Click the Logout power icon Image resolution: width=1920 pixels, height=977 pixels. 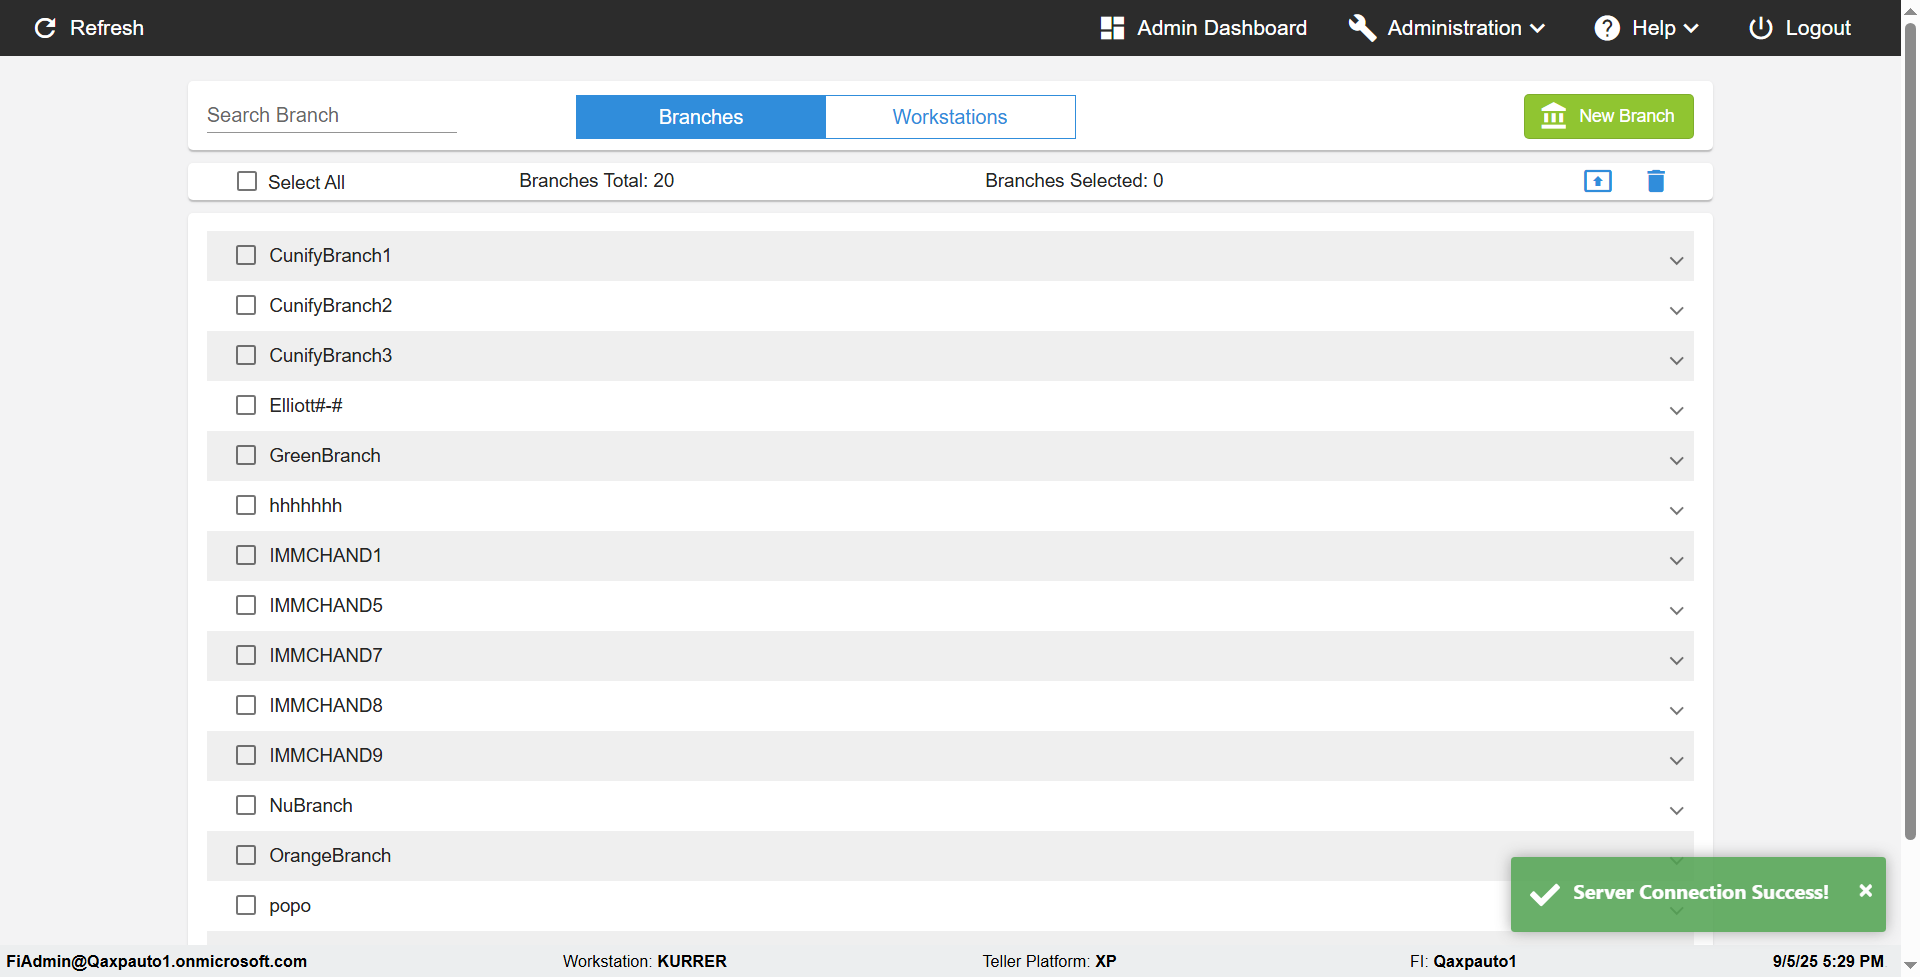pos(1761,28)
